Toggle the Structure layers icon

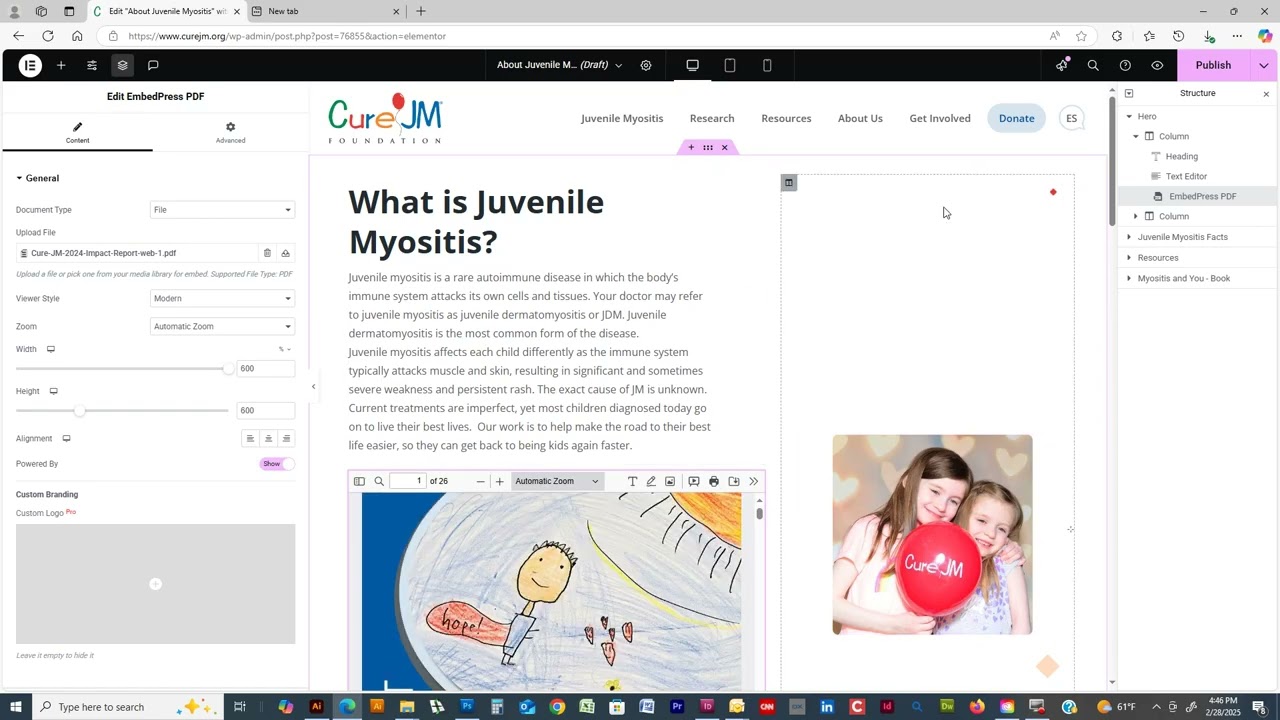[122, 65]
